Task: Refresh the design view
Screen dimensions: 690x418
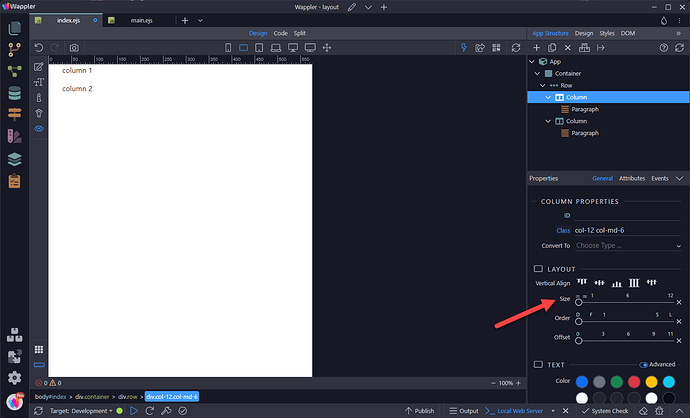Action: [x=516, y=48]
